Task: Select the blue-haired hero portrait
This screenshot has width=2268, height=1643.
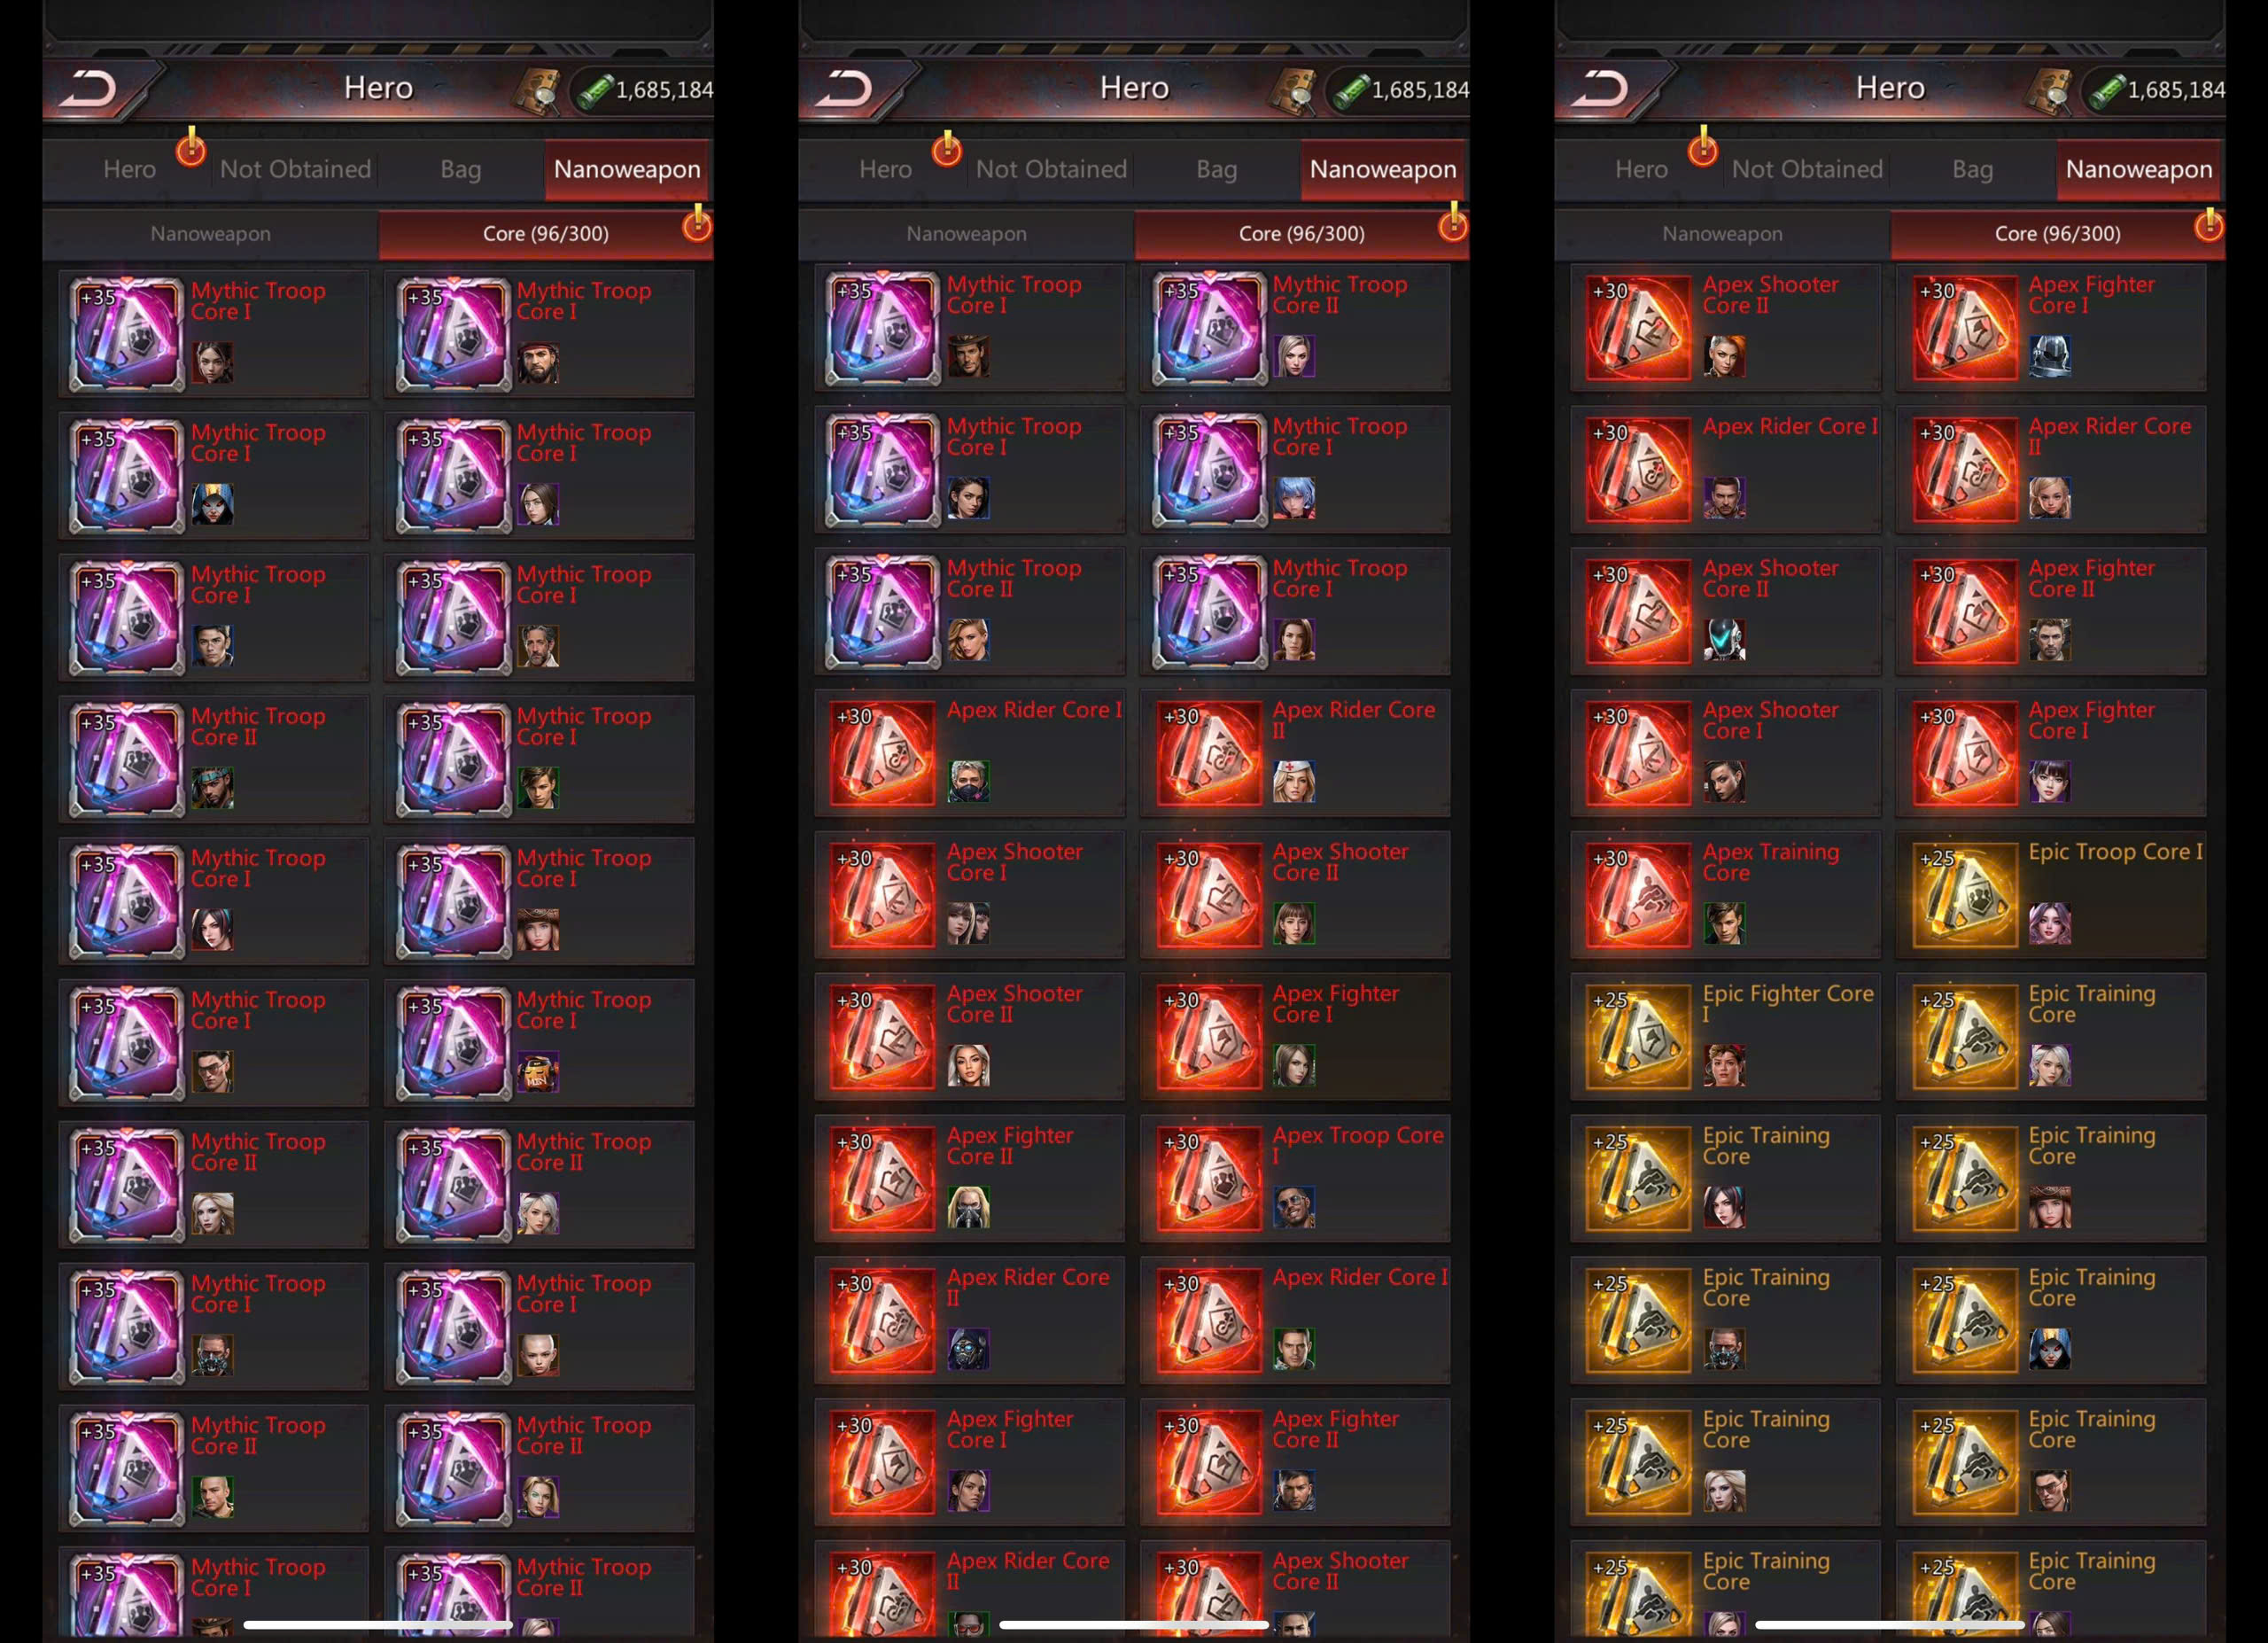Action: 1294,498
